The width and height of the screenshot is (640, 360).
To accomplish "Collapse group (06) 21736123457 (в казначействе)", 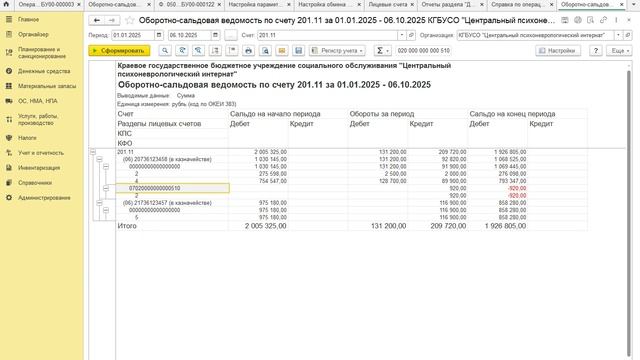I will click(99, 203).
